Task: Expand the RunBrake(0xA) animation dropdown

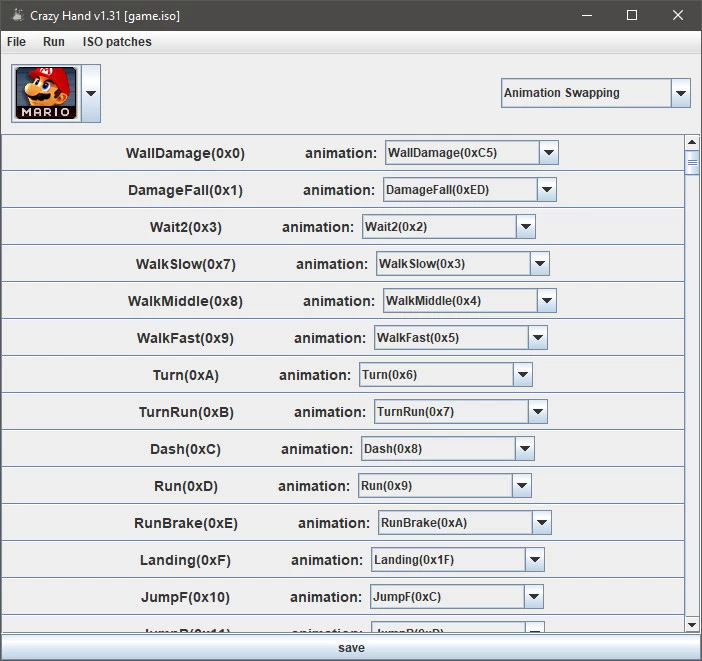Action: [x=541, y=523]
